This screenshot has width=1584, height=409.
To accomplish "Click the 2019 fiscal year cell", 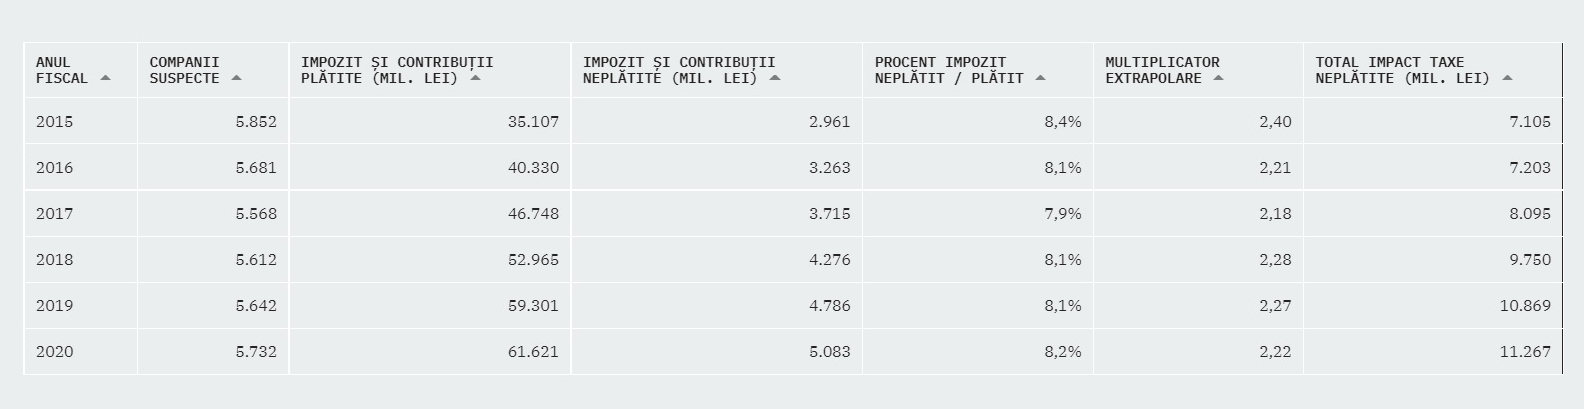I will (x=81, y=306).
